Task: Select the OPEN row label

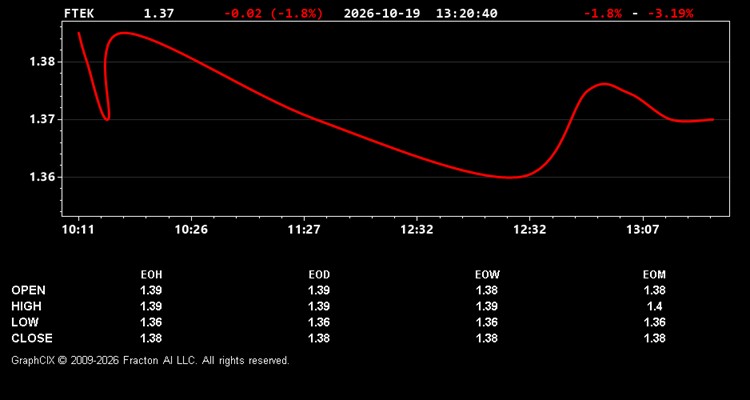Action: 29,290
